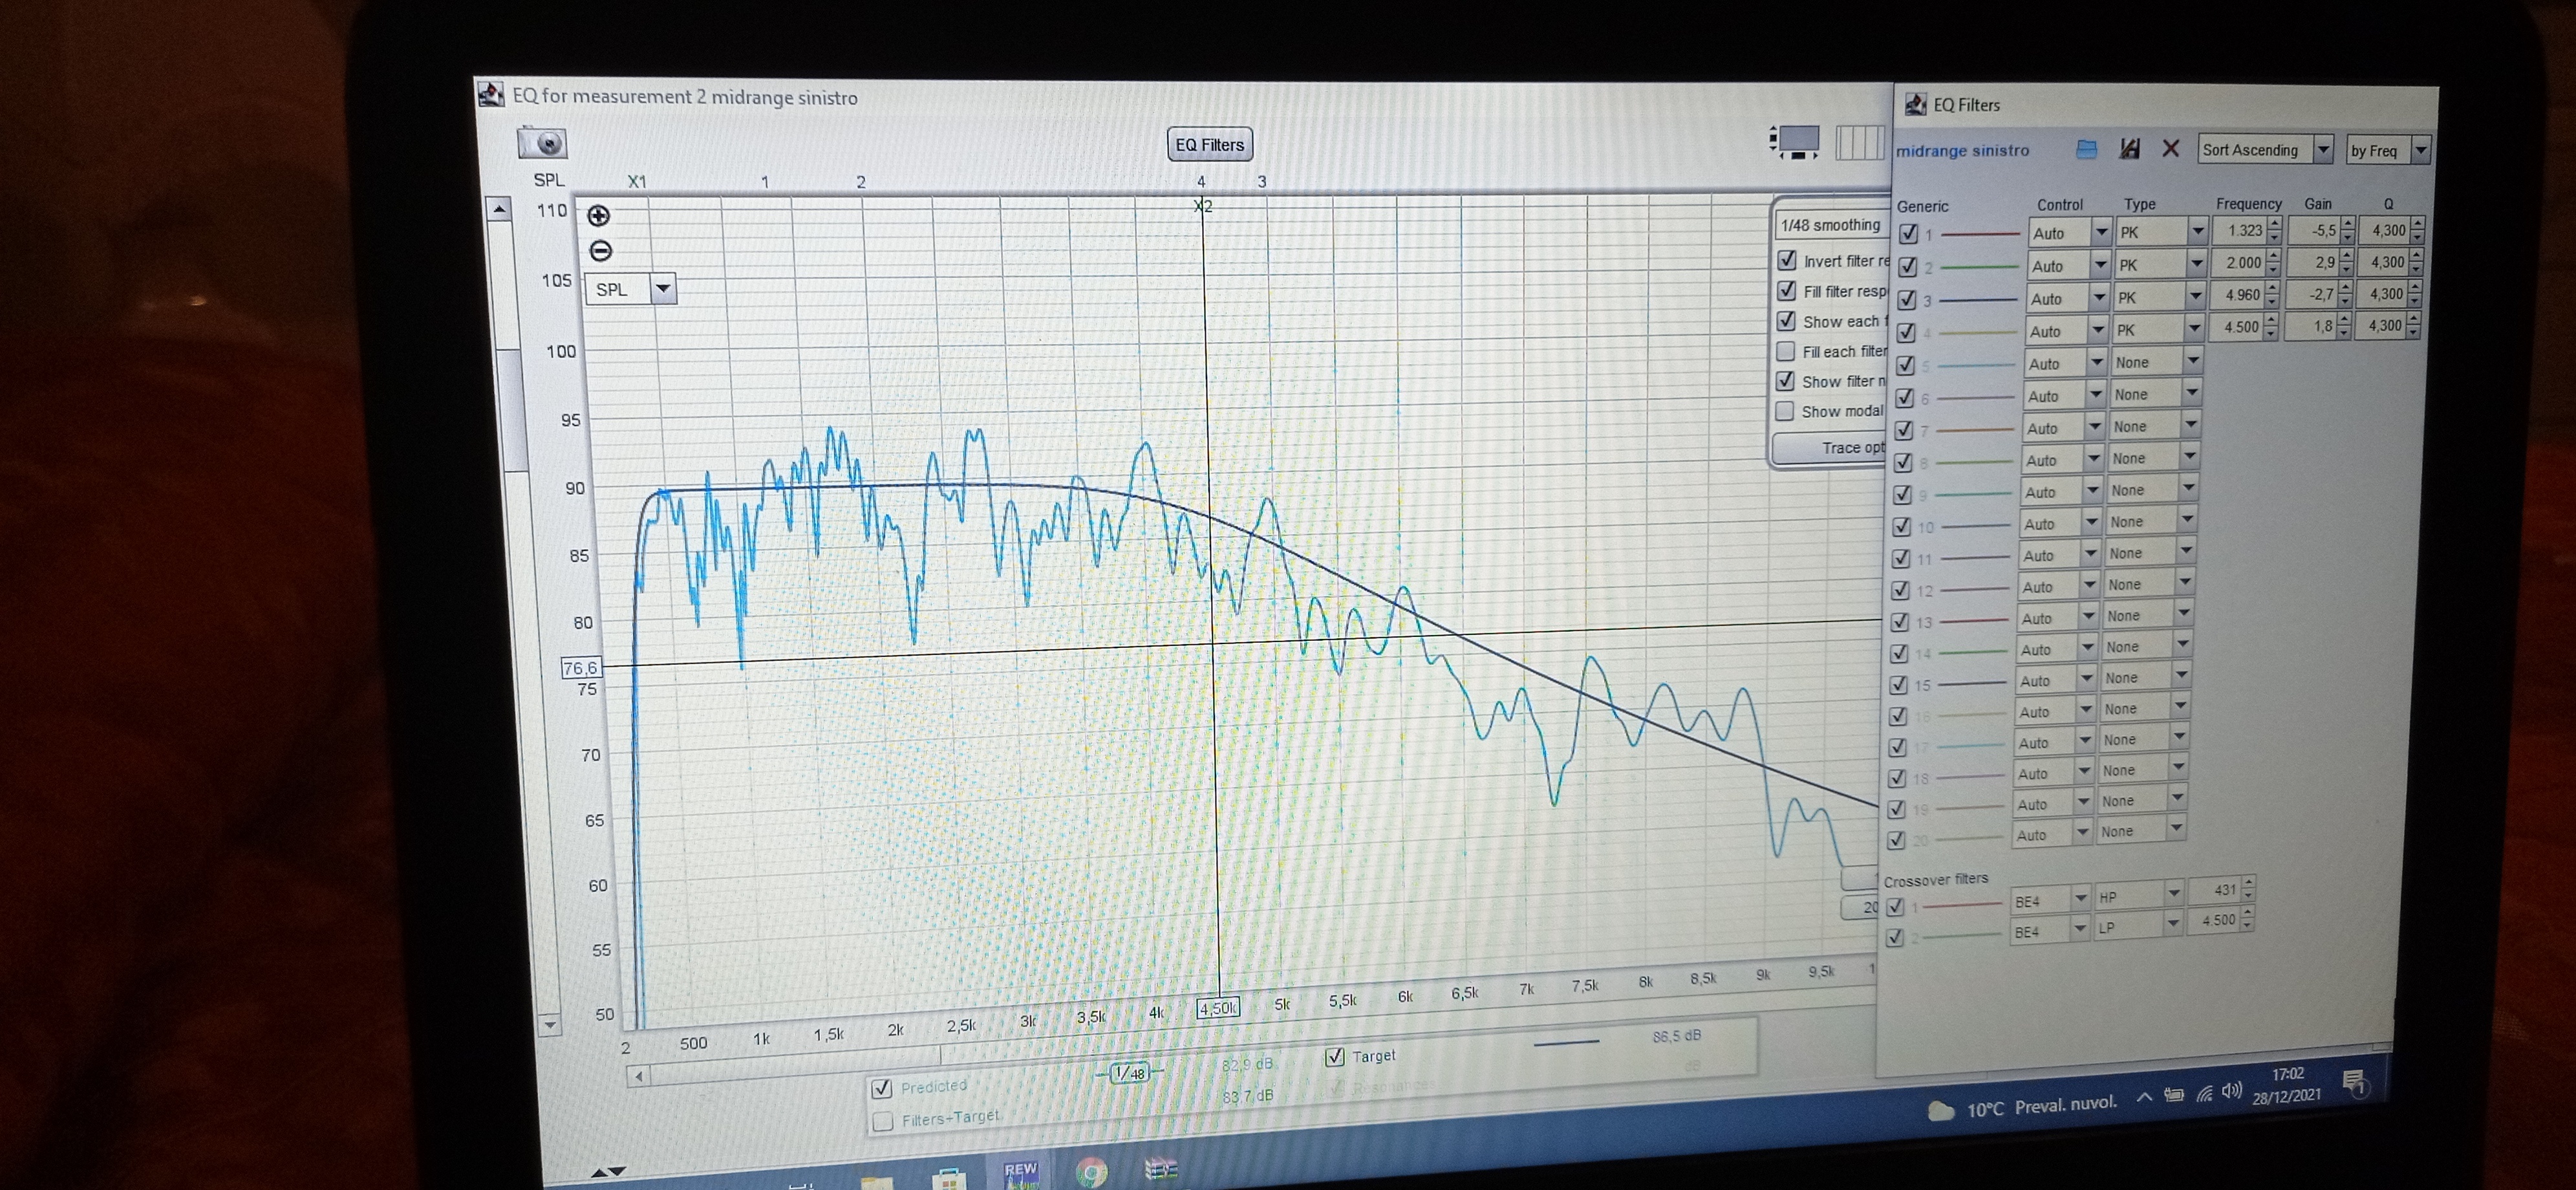Enable the Filters+Target trace checkbox
Screen dimensions: 2576x1190
pyautogui.click(x=882, y=1122)
